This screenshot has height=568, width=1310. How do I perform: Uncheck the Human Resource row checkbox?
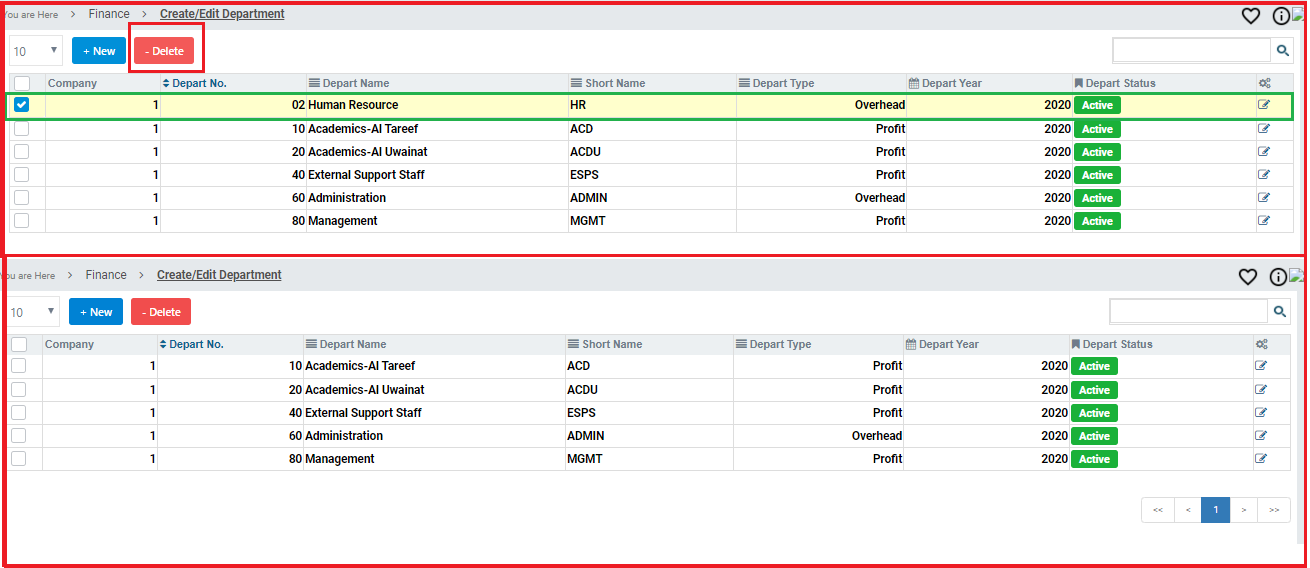click(x=22, y=105)
